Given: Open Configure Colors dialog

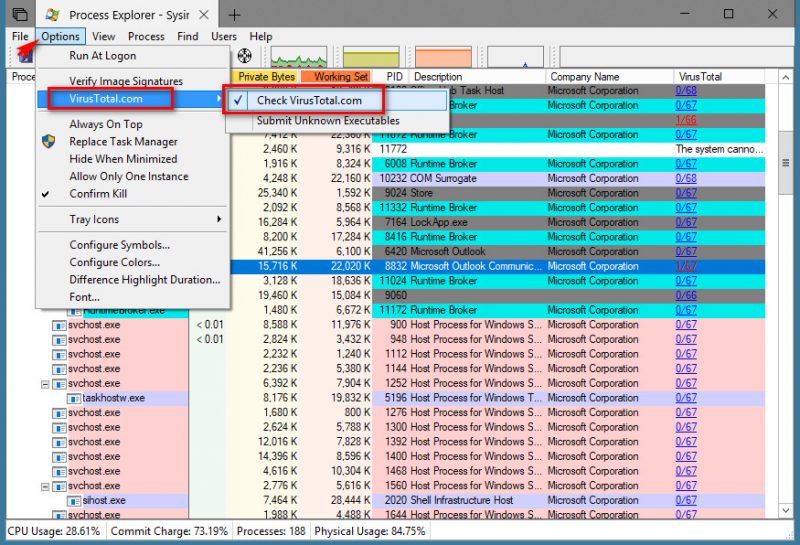Looking at the screenshot, I should coord(133,262).
